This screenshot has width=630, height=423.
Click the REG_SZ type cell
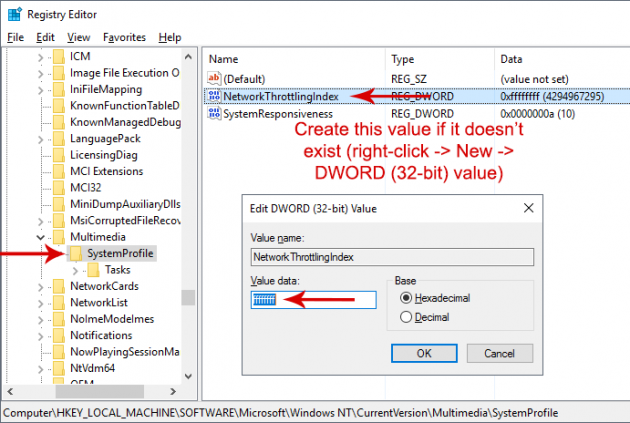(x=409, y=79)
